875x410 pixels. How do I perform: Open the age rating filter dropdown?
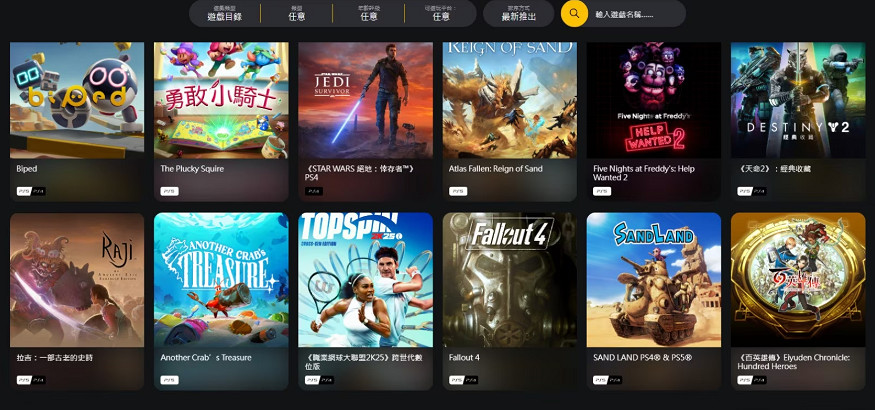tap(368, 13)
